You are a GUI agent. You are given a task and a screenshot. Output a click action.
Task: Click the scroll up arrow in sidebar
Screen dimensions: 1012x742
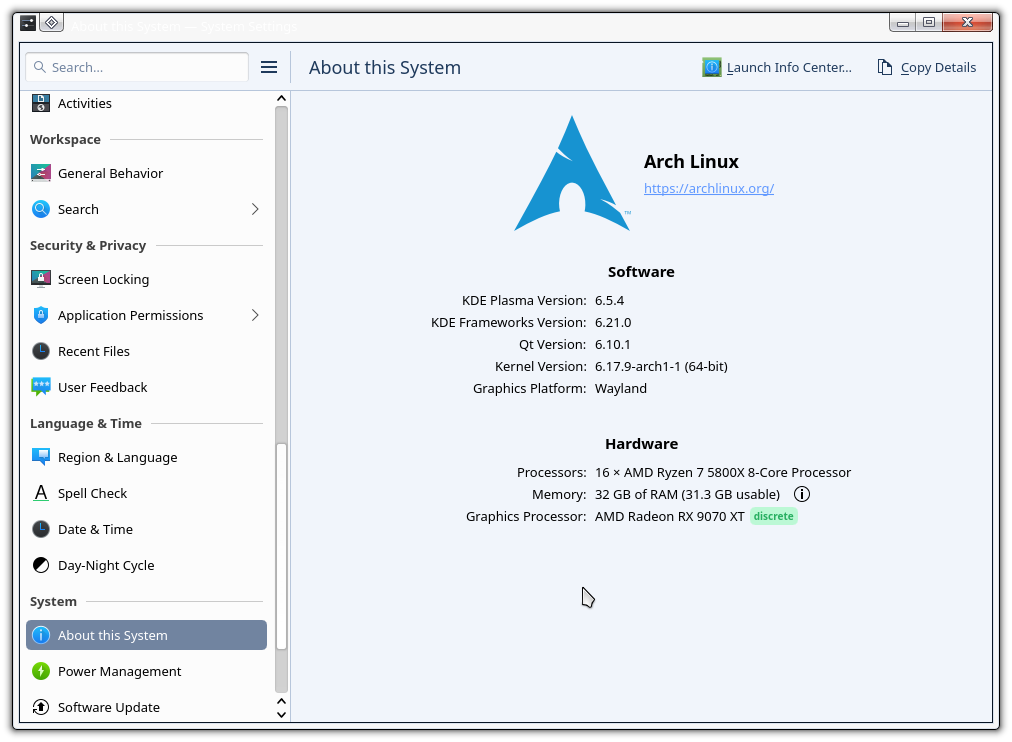(x=281, y=98)
